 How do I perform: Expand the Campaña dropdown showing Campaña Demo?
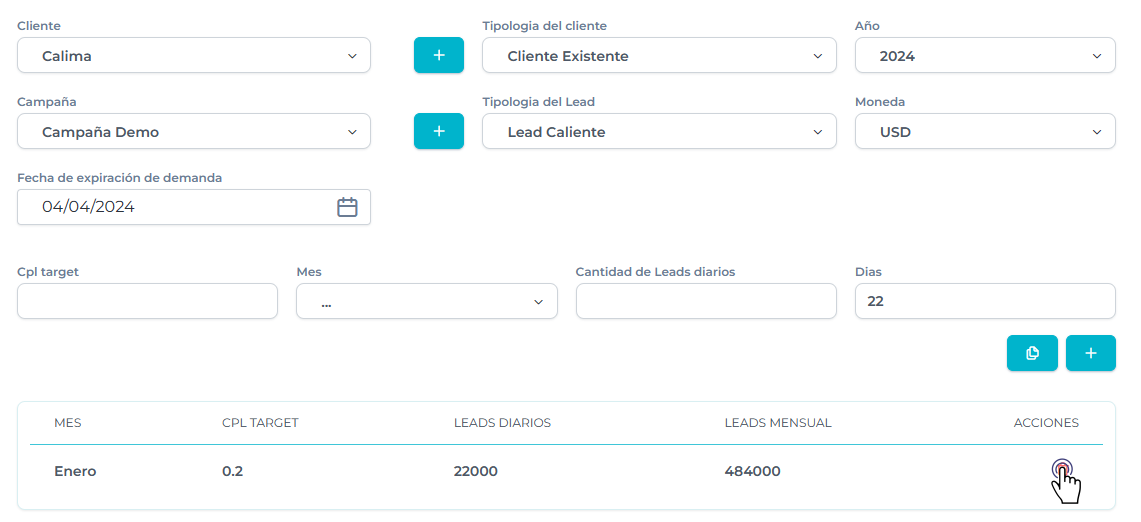pyautogui.click(x=194, y=132)
